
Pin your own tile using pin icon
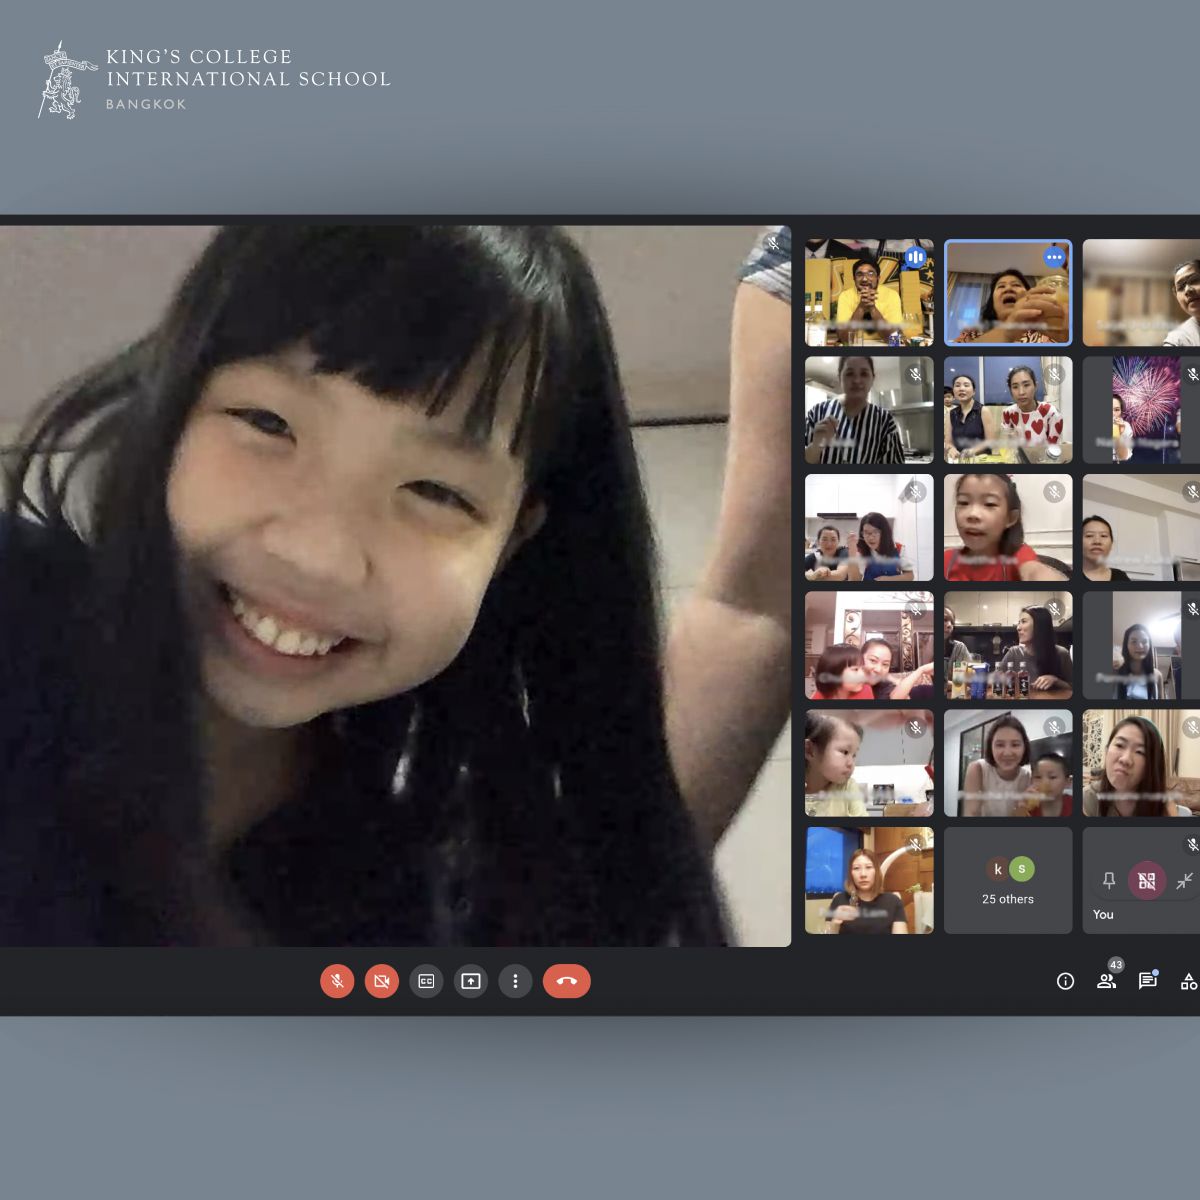[x=1108, y=880]
